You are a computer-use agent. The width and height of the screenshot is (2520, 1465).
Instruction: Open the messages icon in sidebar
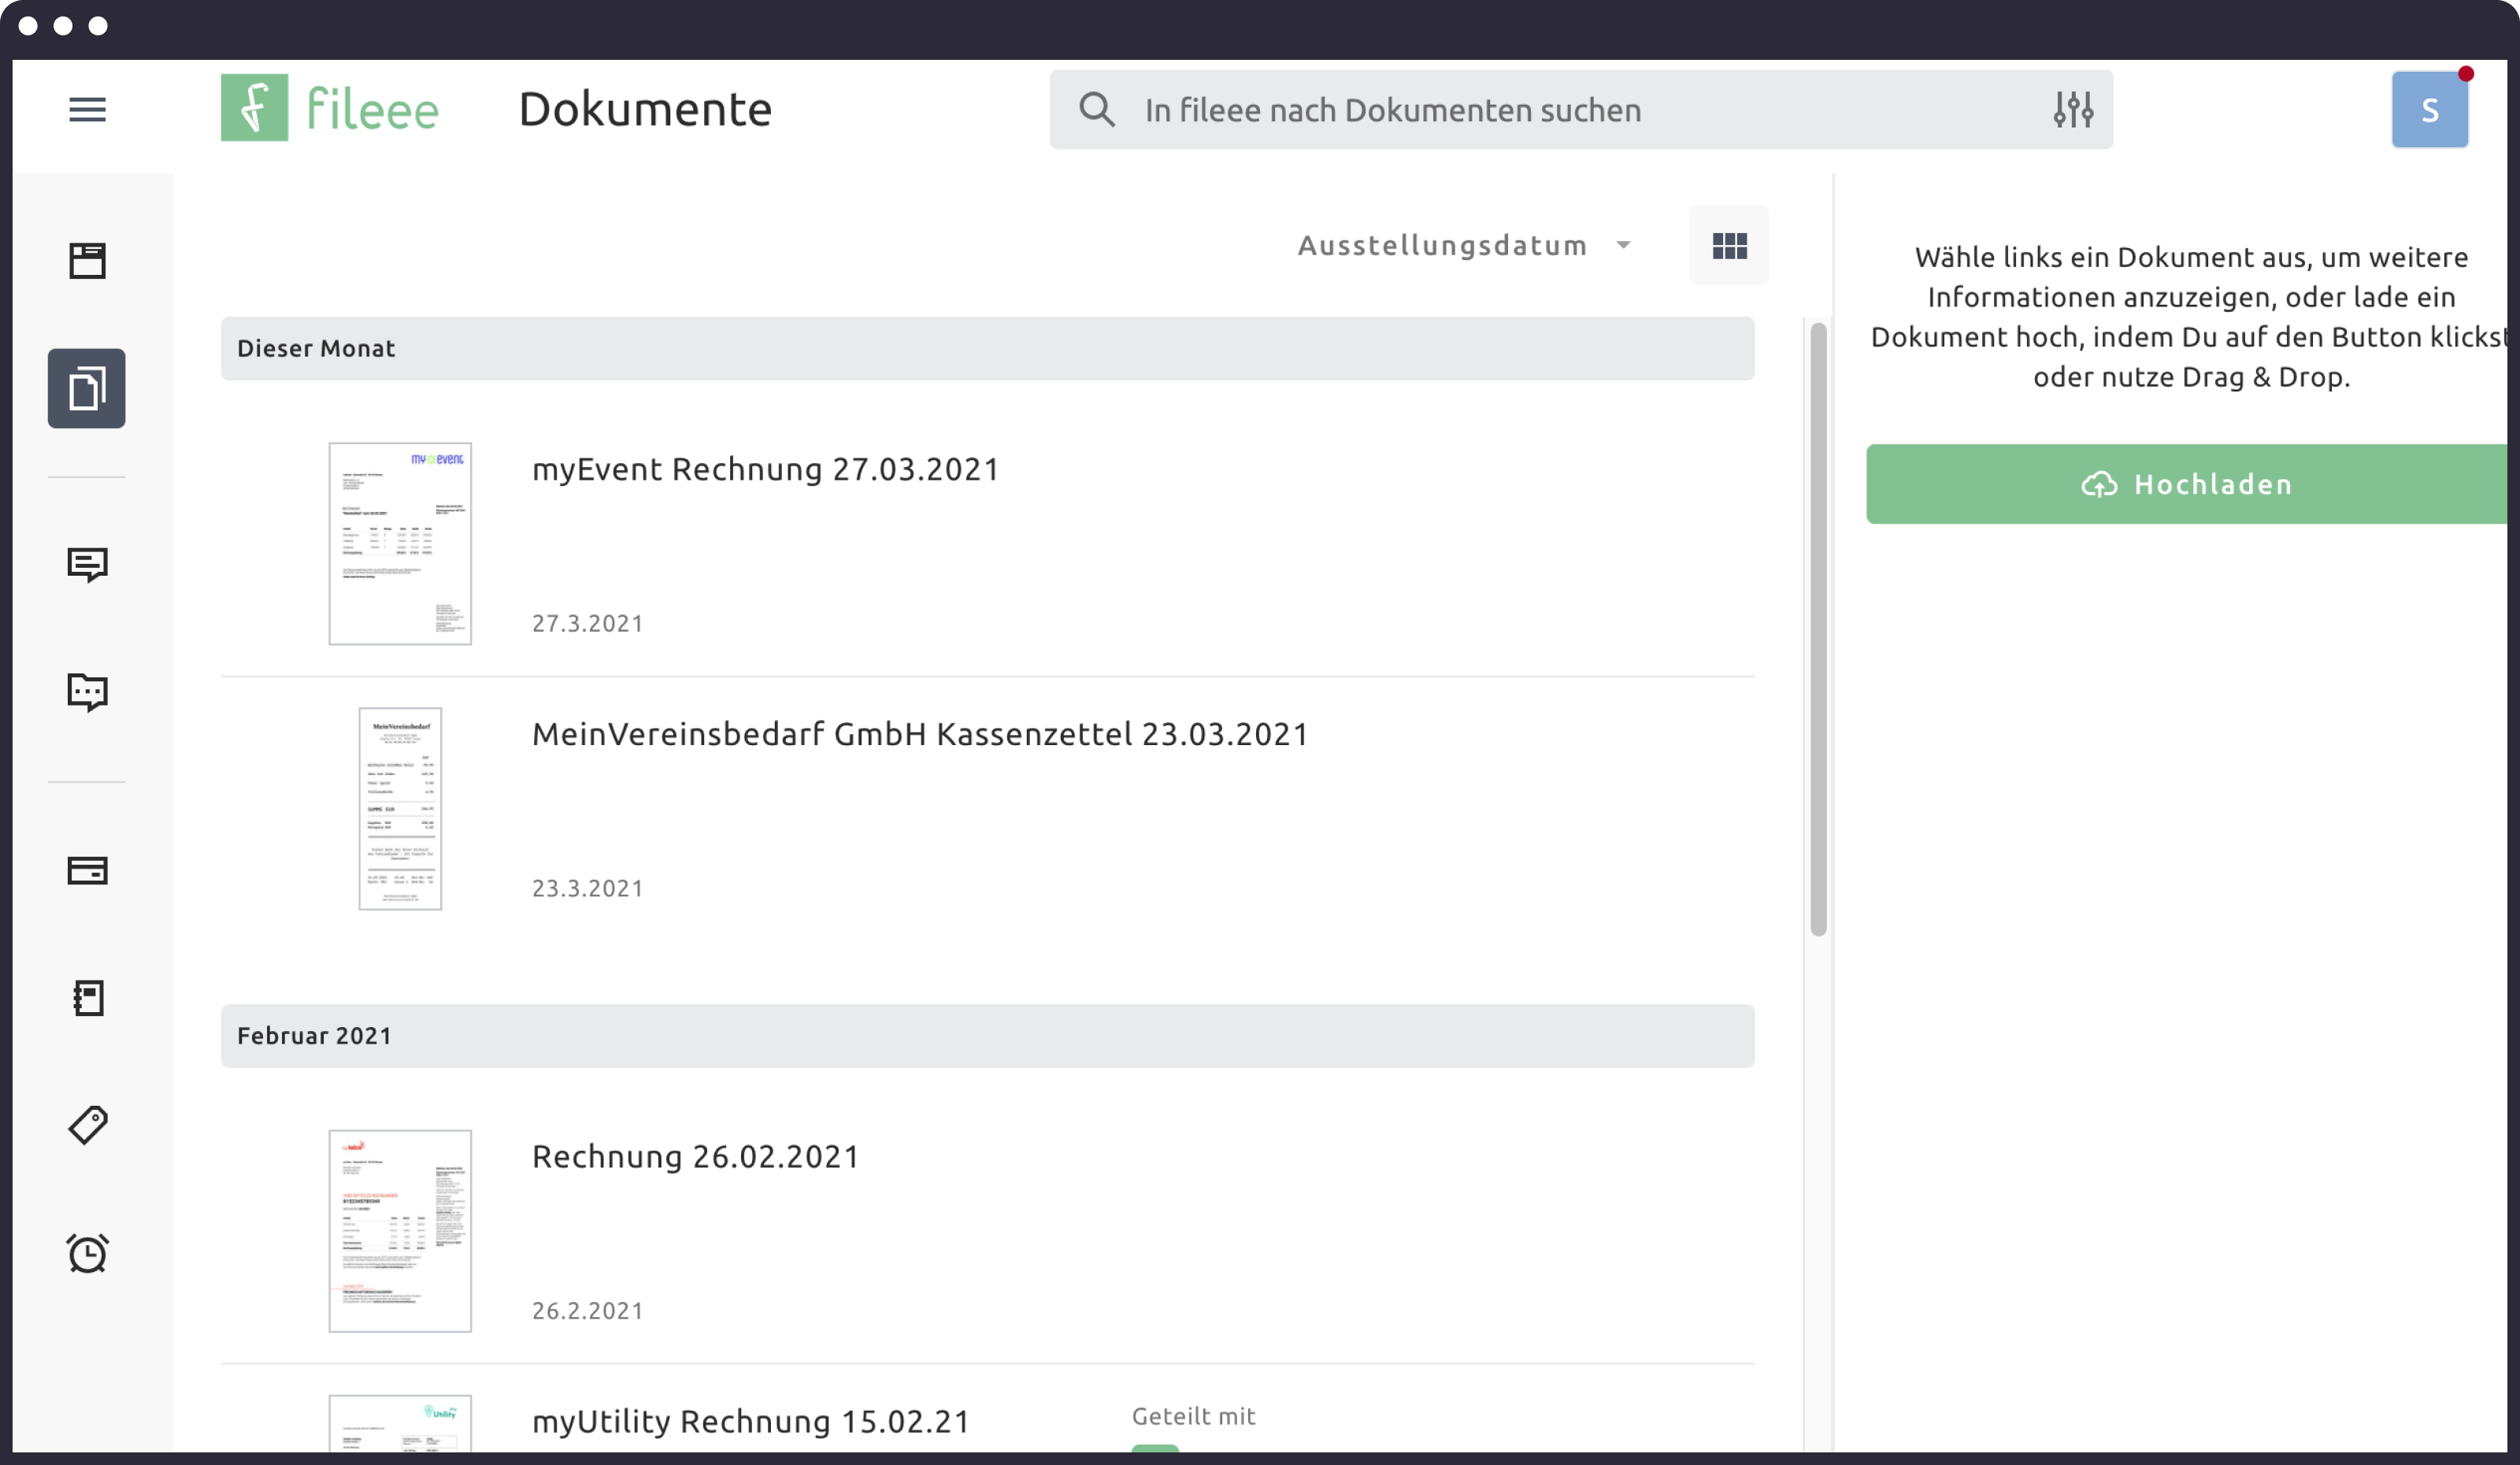(x=87, y=564)
